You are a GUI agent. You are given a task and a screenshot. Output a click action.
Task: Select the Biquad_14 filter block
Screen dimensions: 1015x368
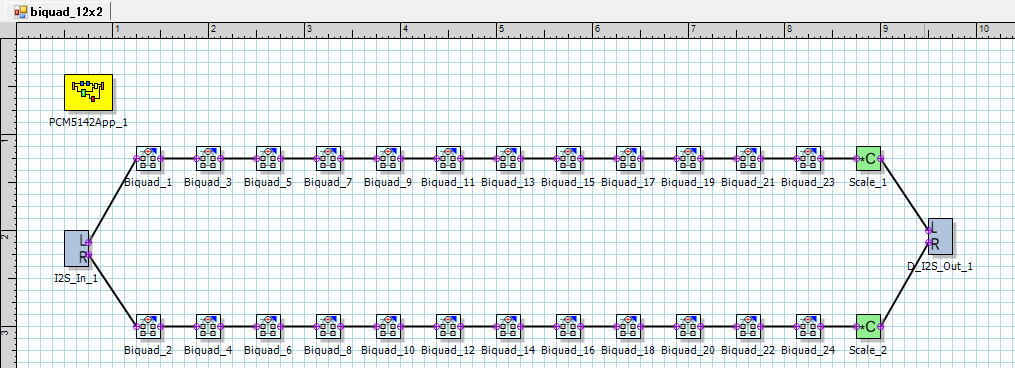508,327
